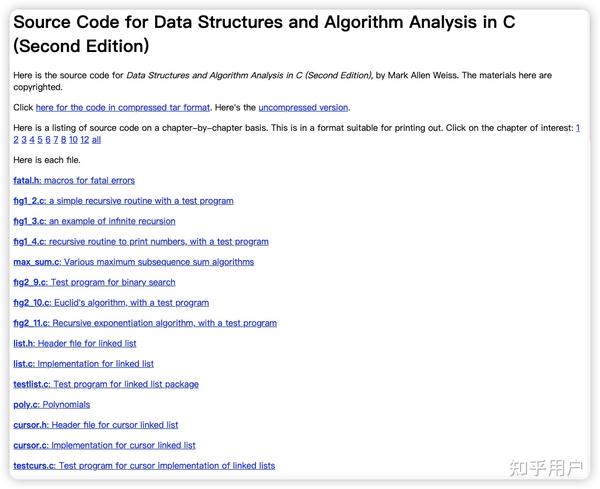Image resolution: width=600 pixels, height=489 pixels.
Task: Open fig1_3.c infinite recursion example
Action: click(94, 221)
